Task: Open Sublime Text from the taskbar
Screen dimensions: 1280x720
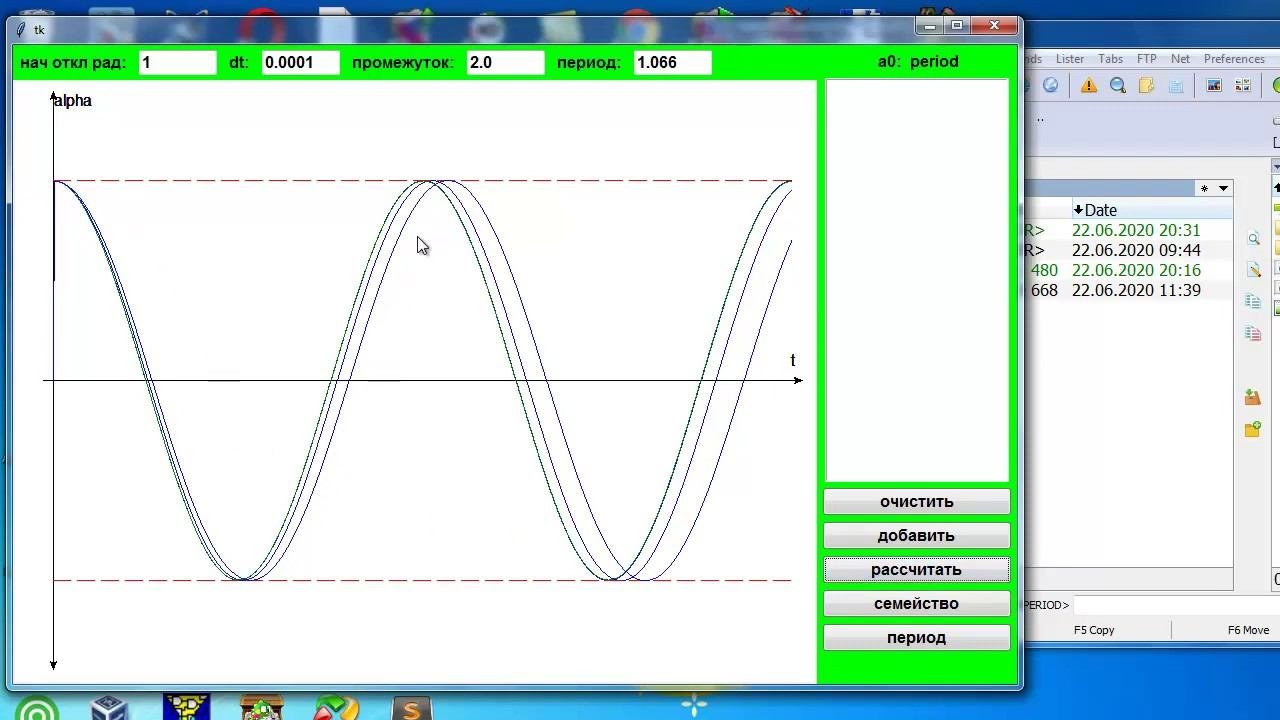Action: click(x=411, y=708)
